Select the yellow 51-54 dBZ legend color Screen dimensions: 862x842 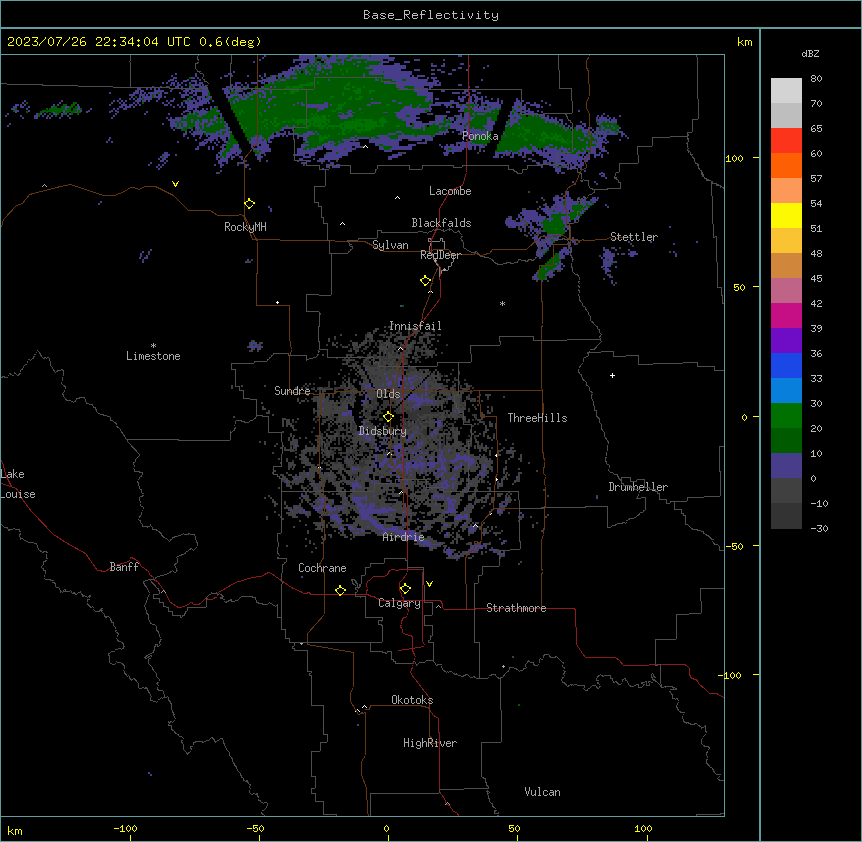(x=786, y=216)
